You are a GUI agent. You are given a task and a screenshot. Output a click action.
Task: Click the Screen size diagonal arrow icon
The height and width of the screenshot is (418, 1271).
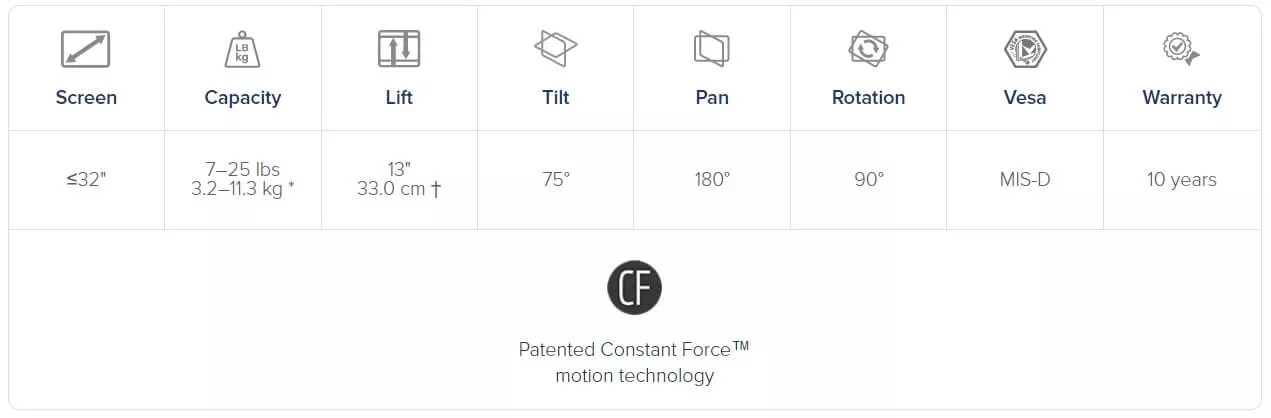tap(85, 49)
